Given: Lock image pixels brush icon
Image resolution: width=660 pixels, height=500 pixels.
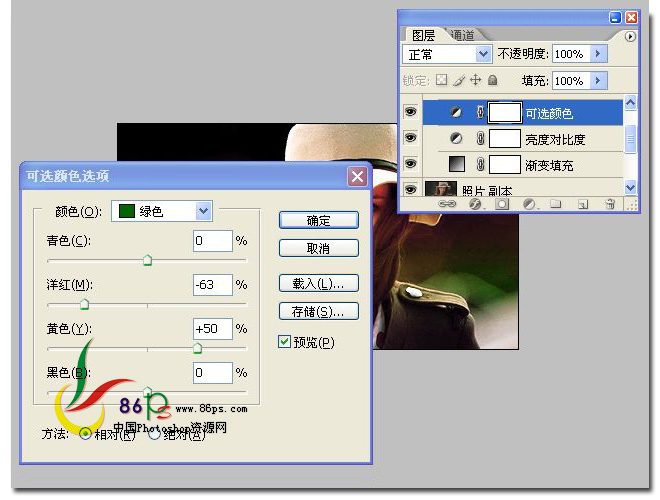Looking at the screenshot, I should (x=459, y=80).
